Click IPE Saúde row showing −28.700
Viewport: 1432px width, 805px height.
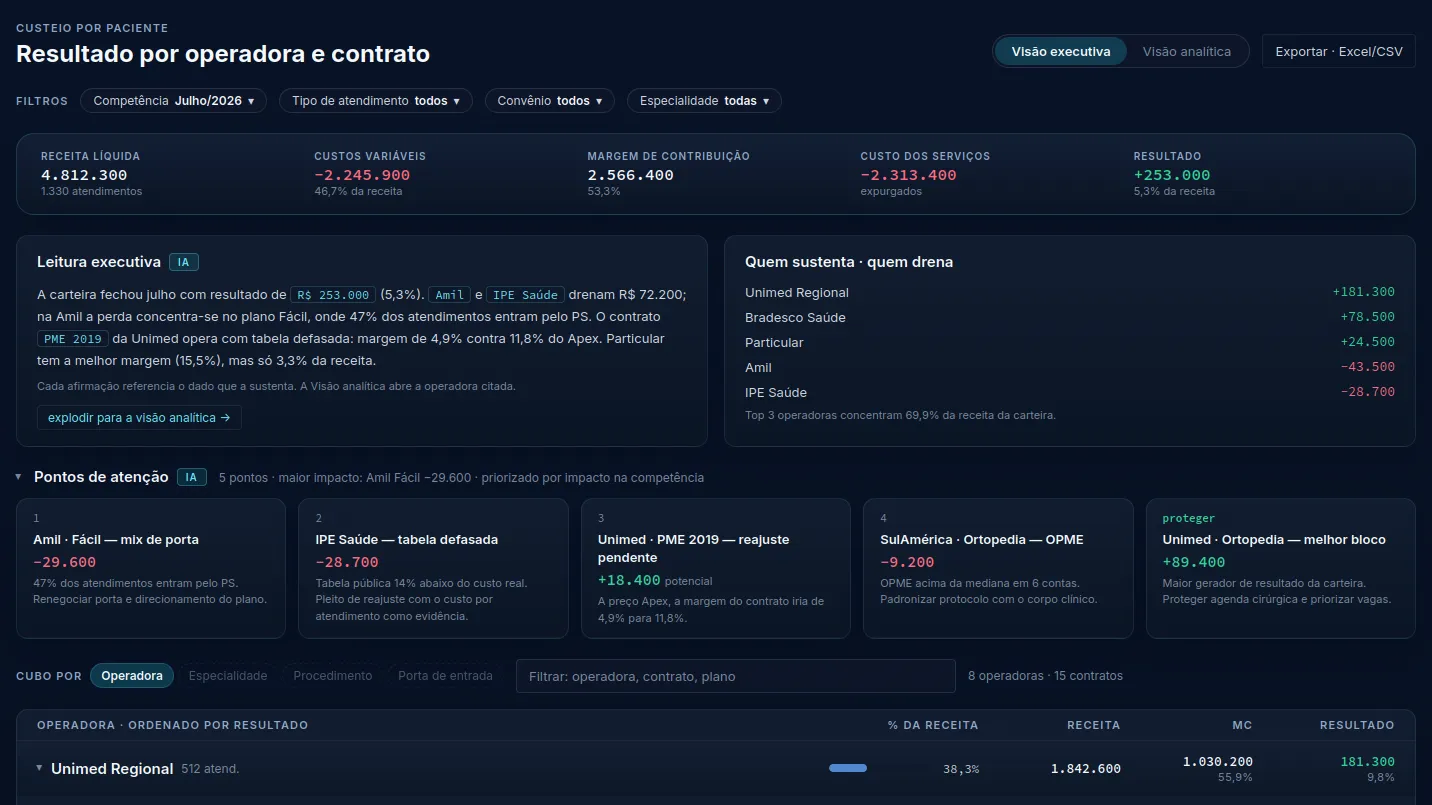click(x=1069, y=392)
